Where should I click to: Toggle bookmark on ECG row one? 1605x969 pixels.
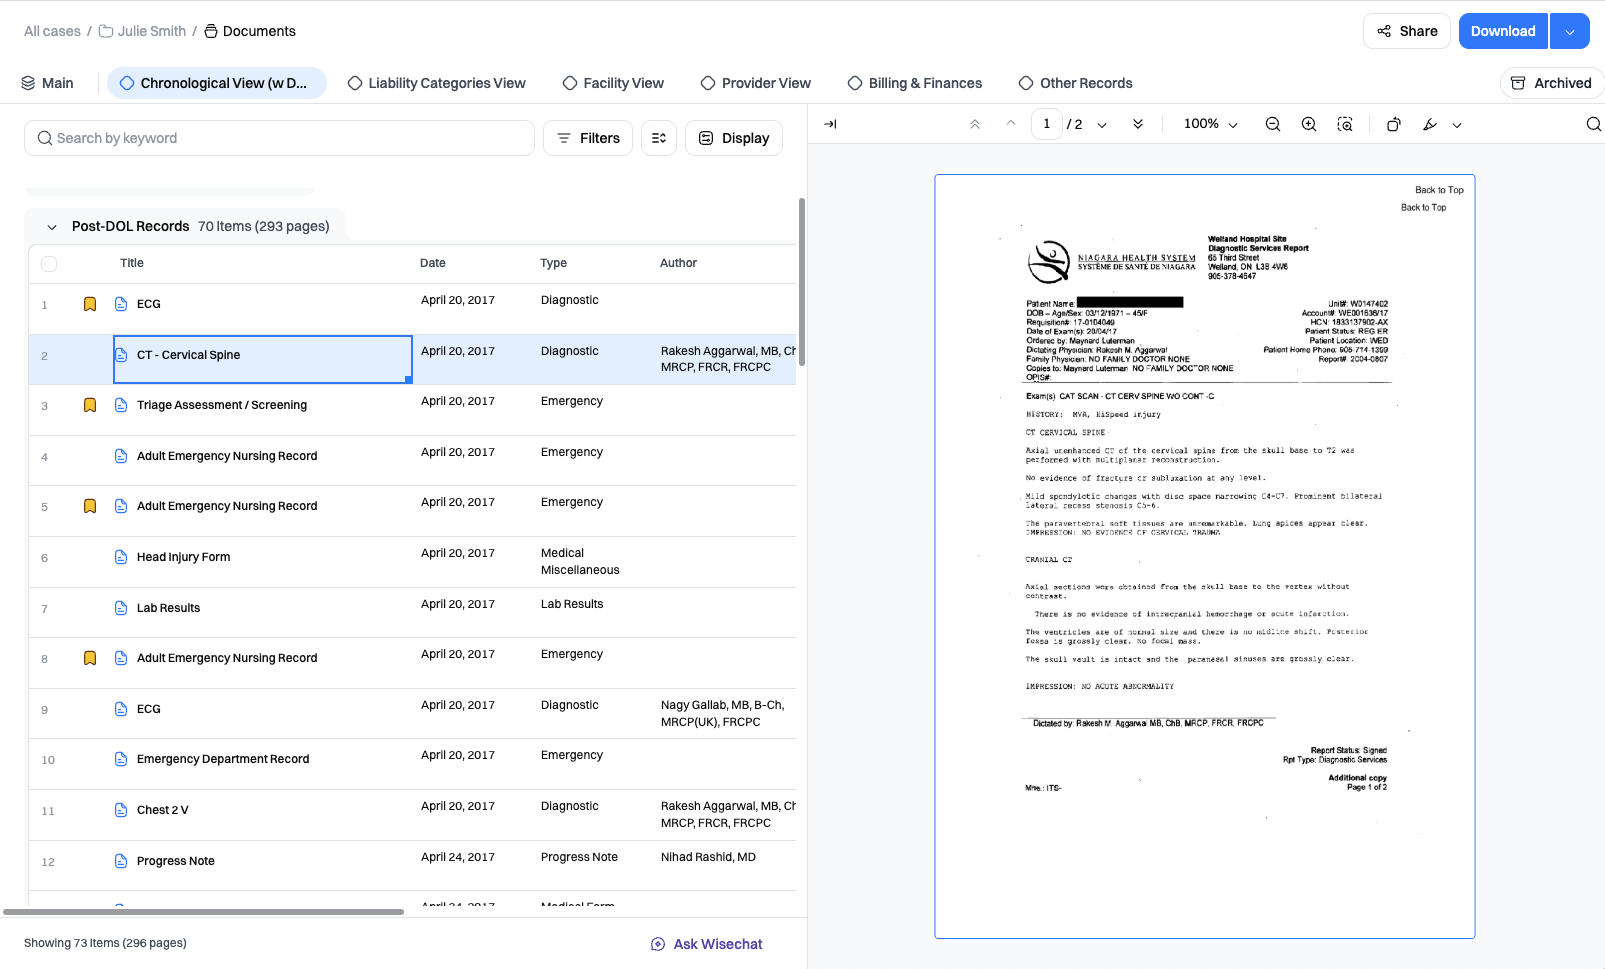[x=90, y=304]
